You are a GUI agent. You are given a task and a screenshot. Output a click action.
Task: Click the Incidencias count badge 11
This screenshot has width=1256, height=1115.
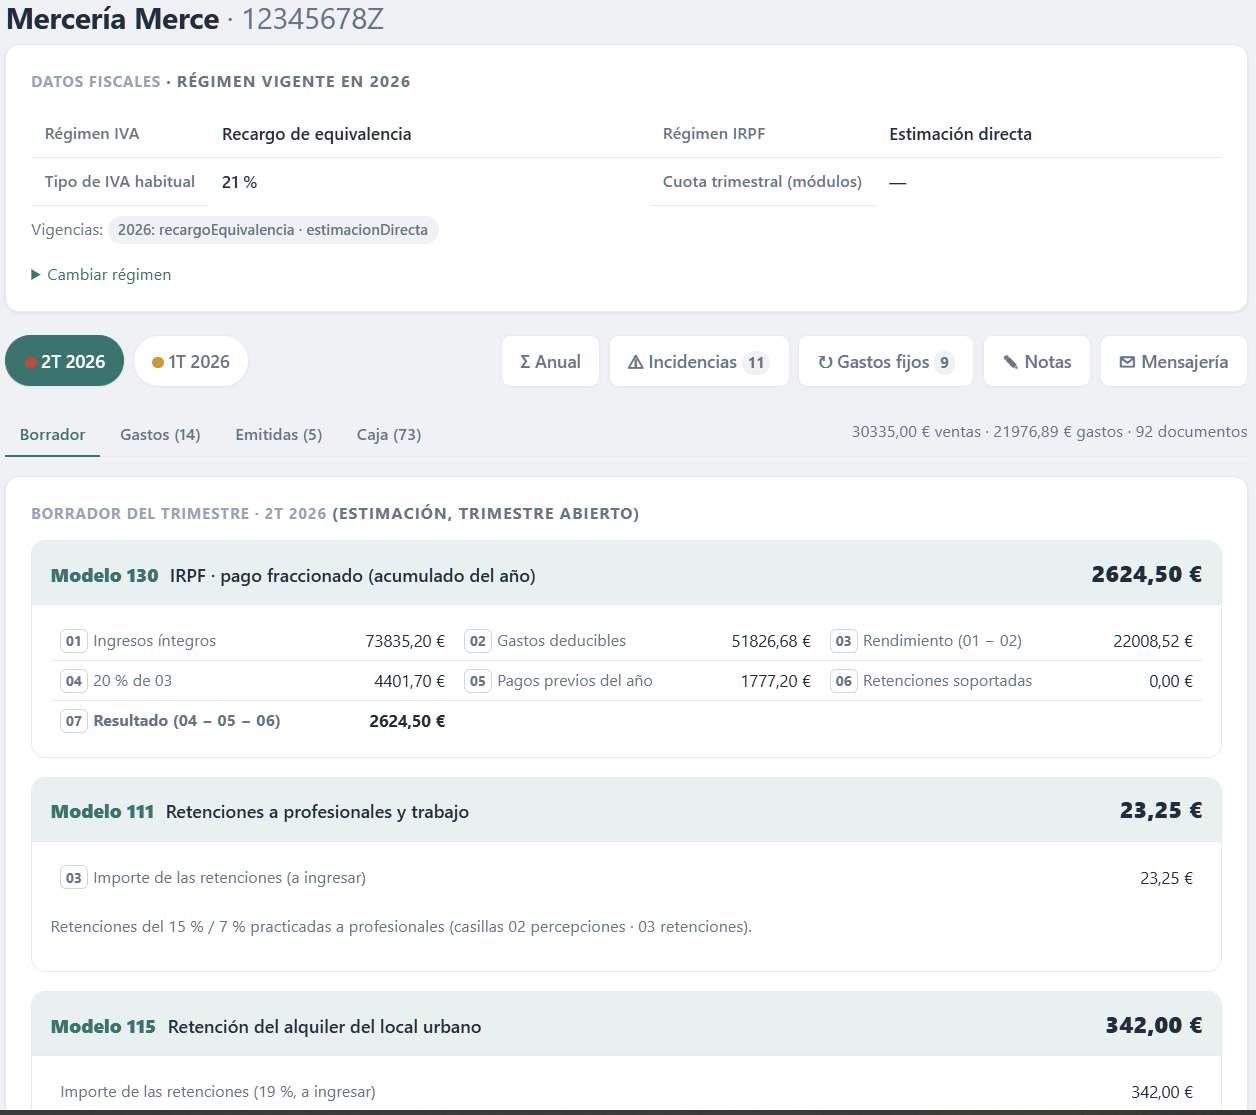pos(756,362)
